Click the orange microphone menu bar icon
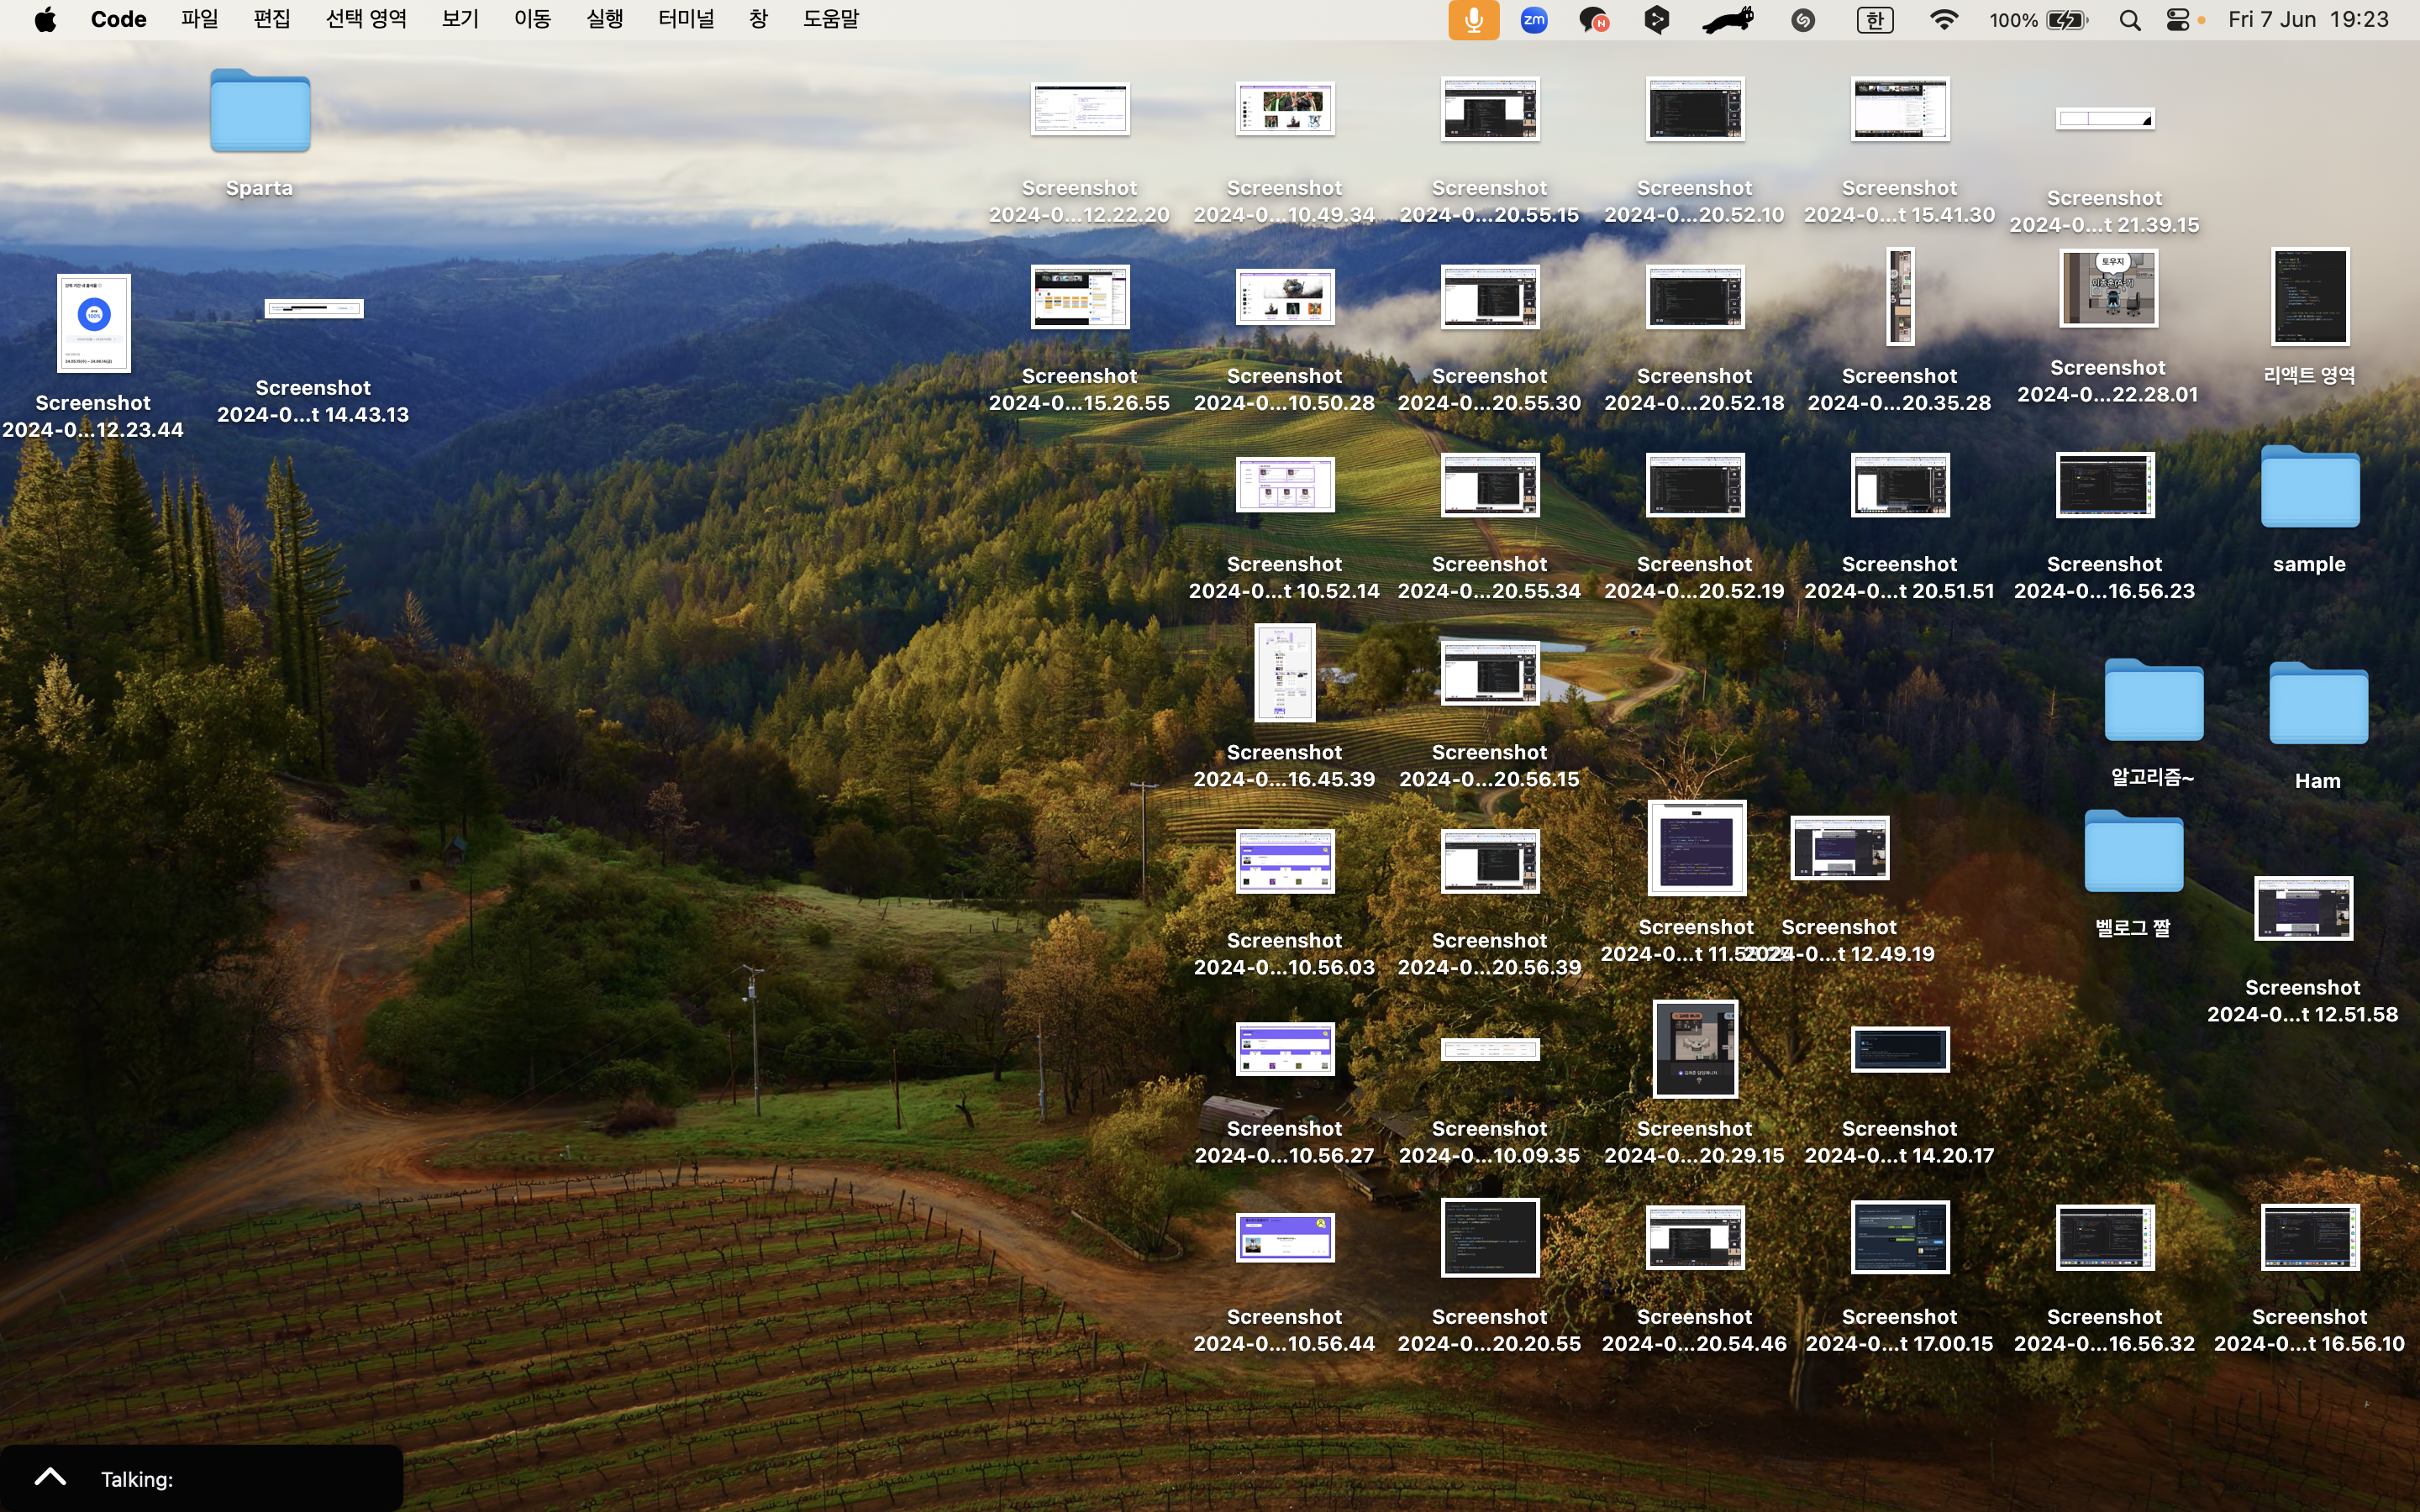Image resolution: width=2420 pixels, height=1512 pixels. (x=1473, y=20)
